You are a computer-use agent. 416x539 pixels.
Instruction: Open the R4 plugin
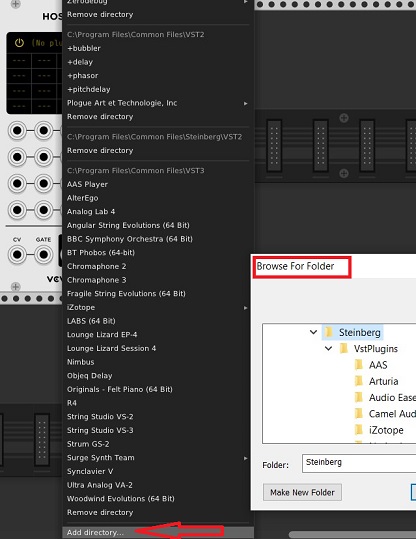coord(158,403)
